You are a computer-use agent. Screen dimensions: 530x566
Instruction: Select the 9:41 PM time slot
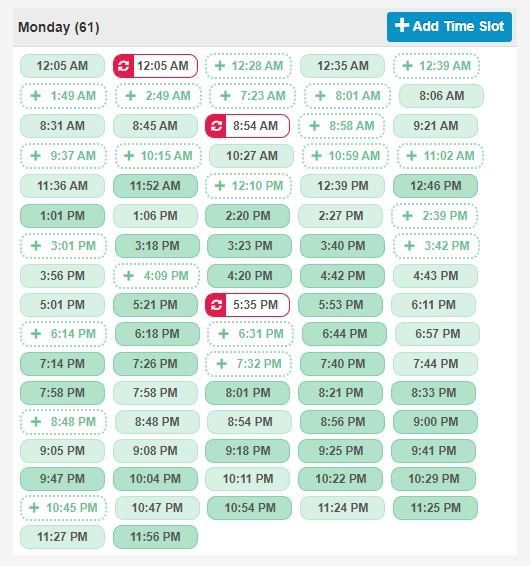coord(433,451)
